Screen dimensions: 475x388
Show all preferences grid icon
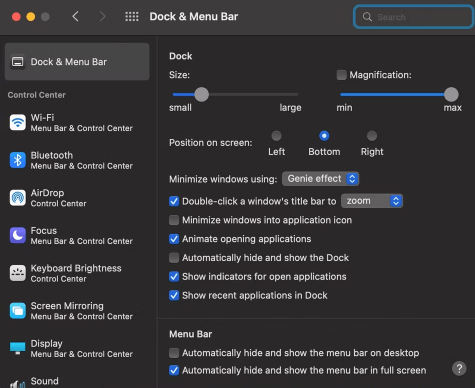click(132, 16)
